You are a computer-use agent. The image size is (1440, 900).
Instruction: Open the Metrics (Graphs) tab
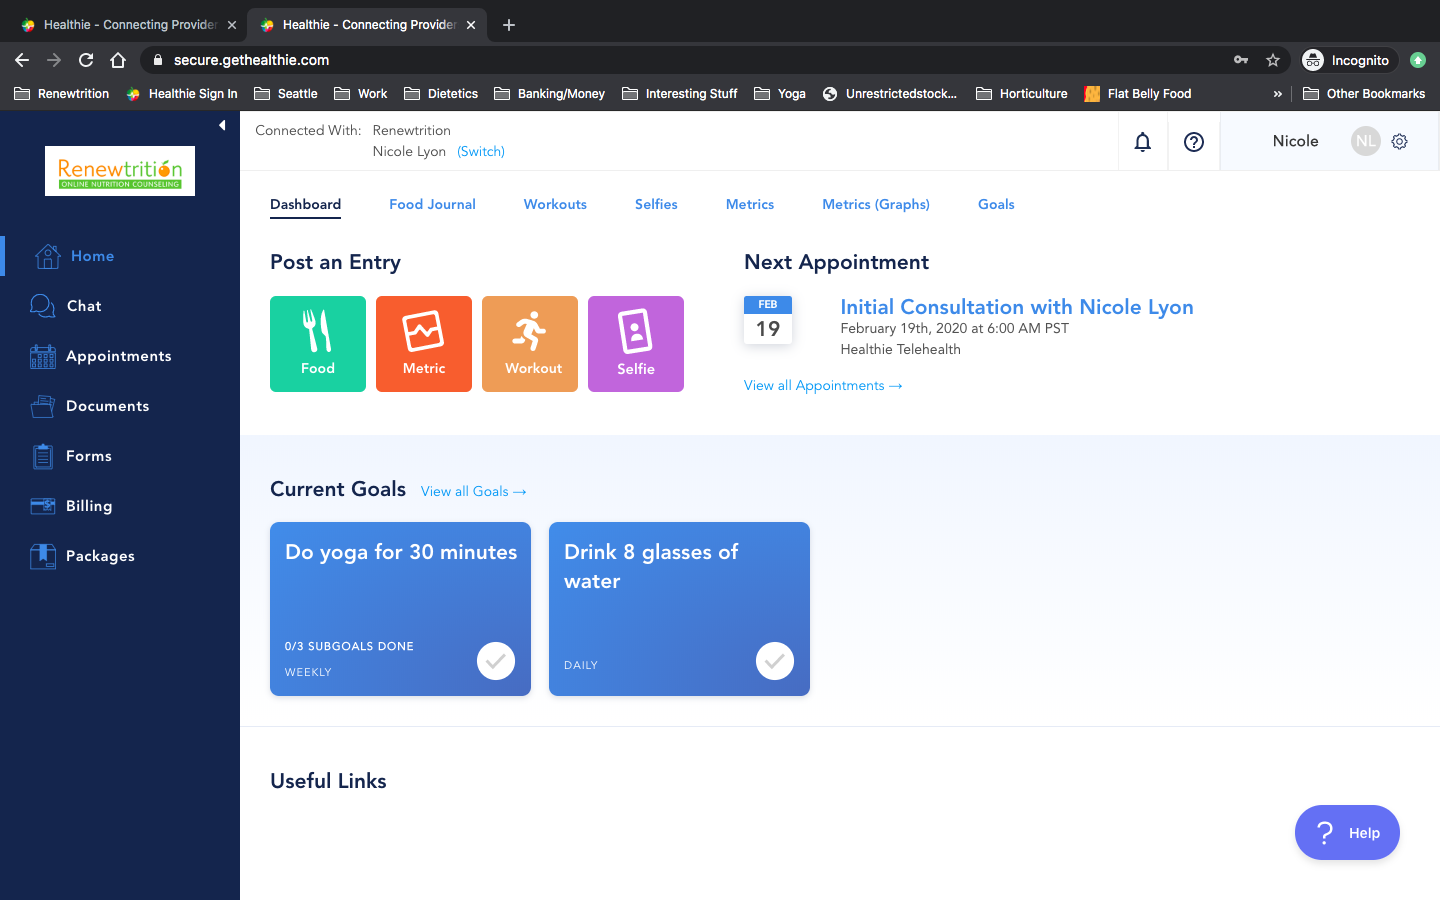point(876,204)
